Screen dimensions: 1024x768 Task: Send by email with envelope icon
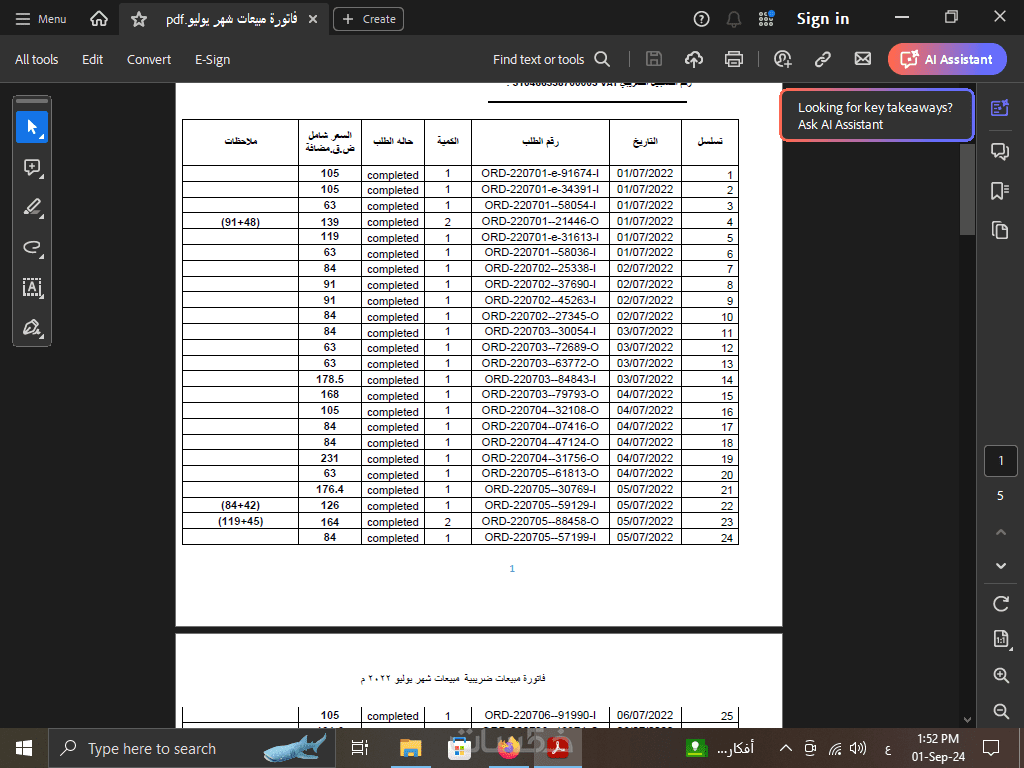863,59
